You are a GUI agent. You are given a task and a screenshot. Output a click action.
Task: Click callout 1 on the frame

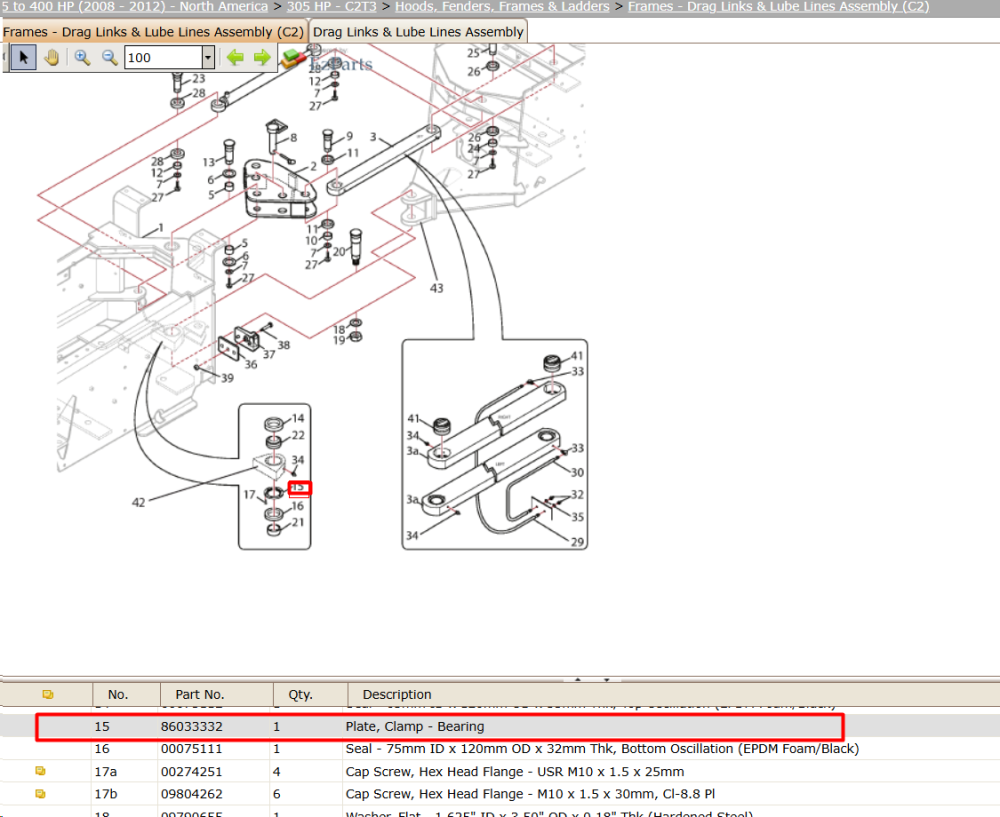pyautogui.click(x=161, y=228)
